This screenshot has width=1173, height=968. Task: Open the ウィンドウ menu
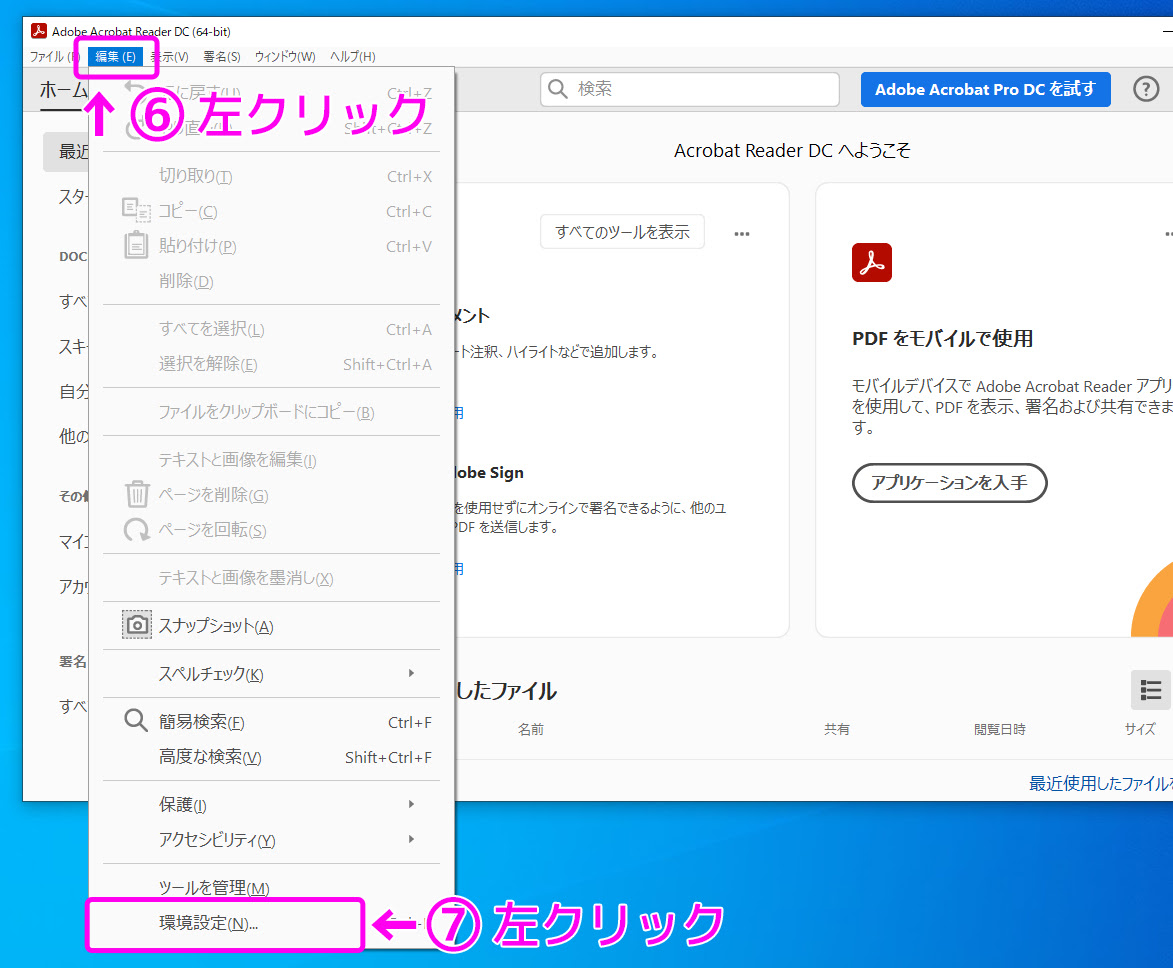(284, 57)
